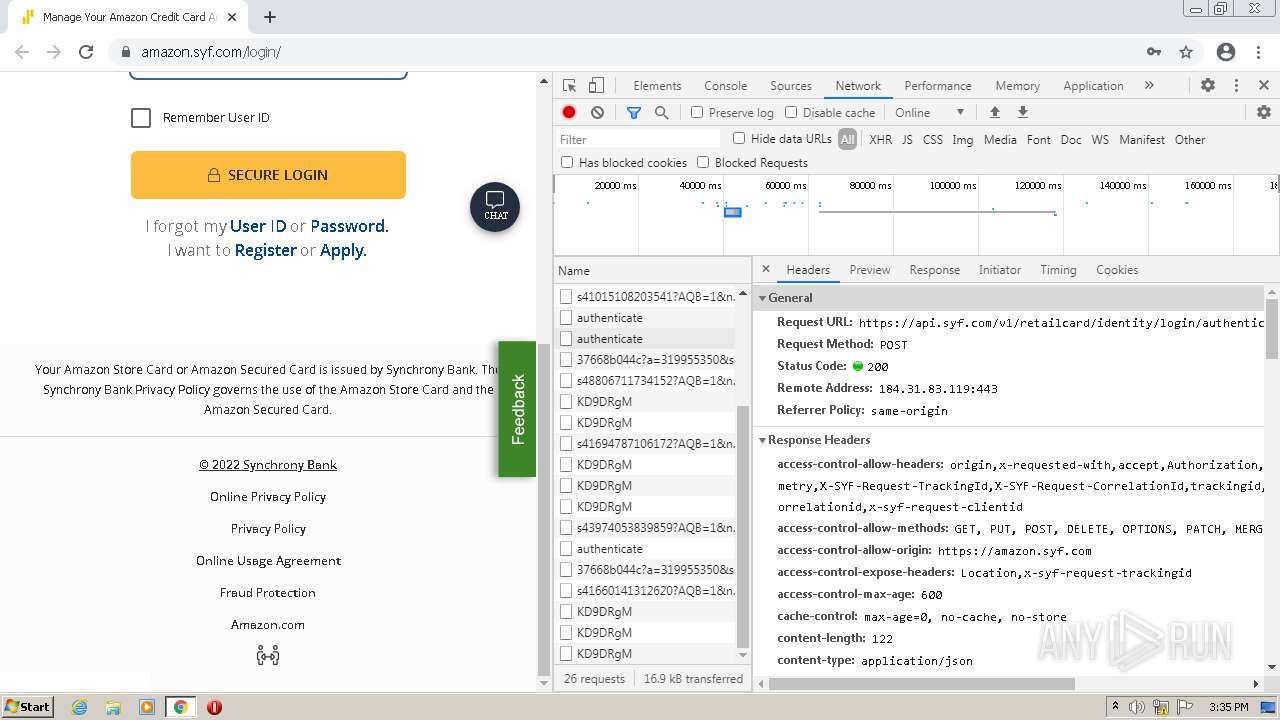This screenshot has height=720, width=1280.
Task: Open the Sources tab
Action: (791, 86)
